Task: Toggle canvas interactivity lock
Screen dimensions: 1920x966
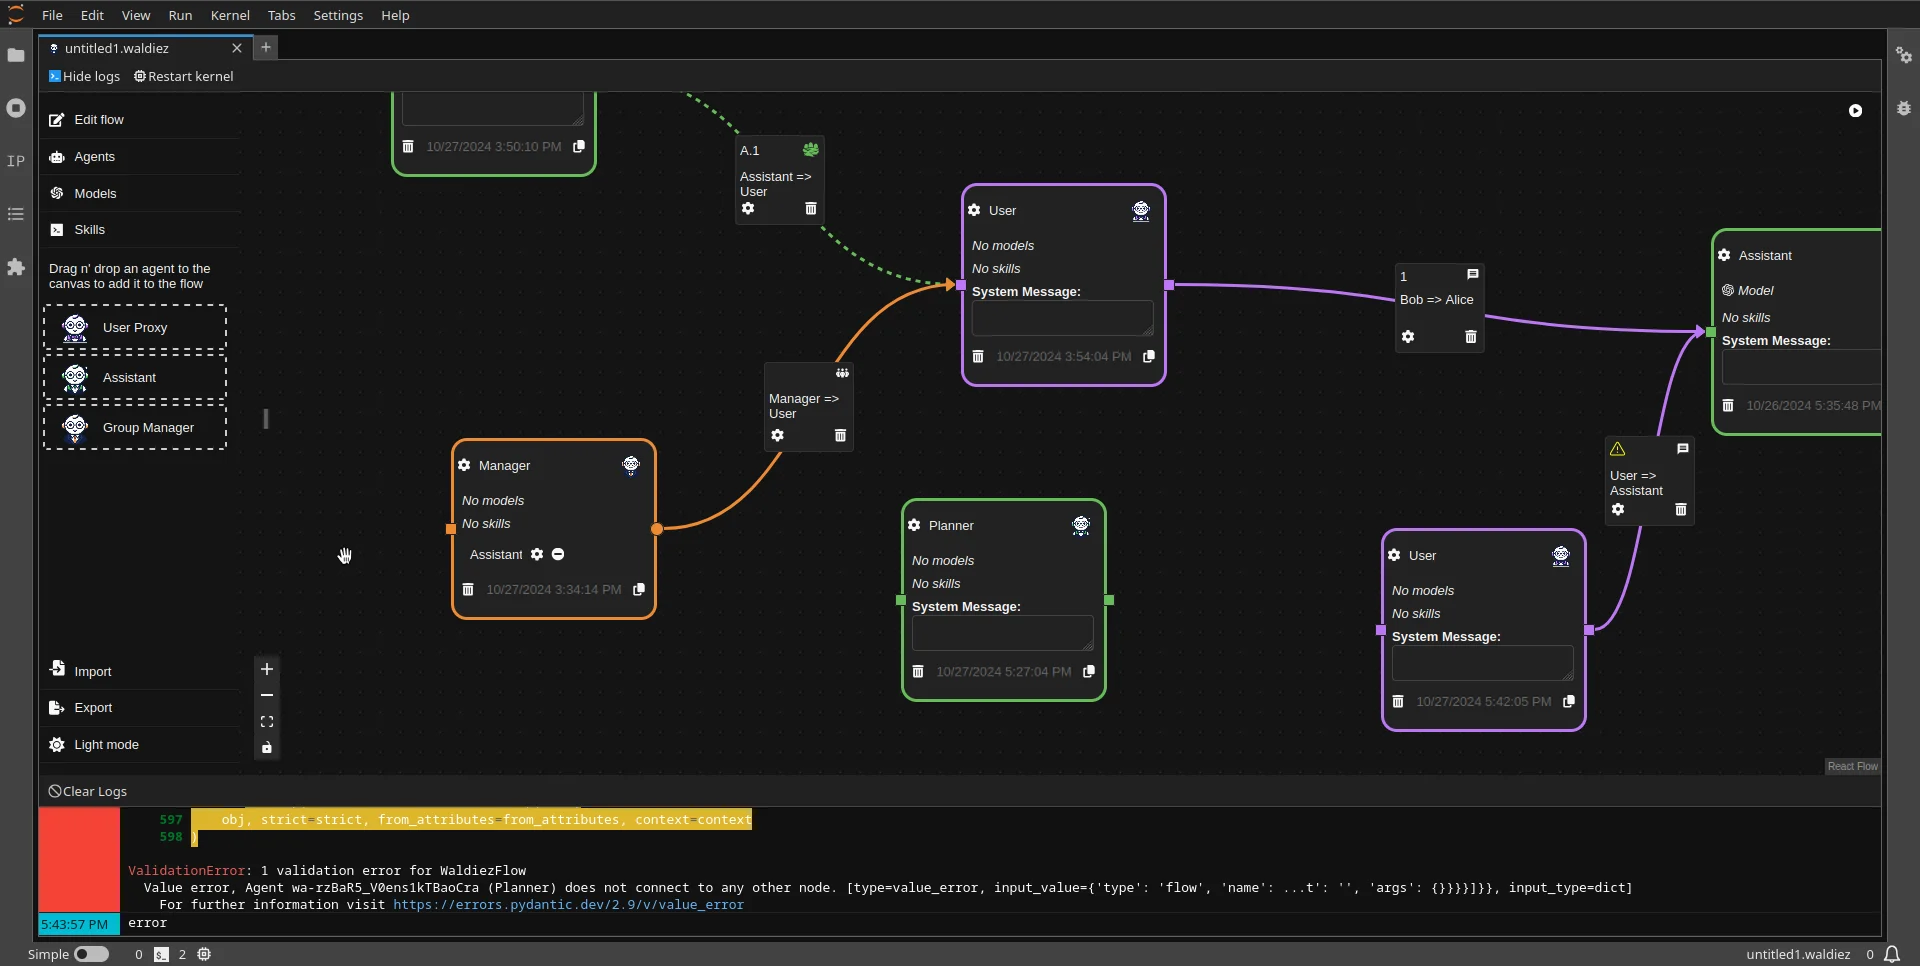Action: pyautogui.click(x=267, y=747)
